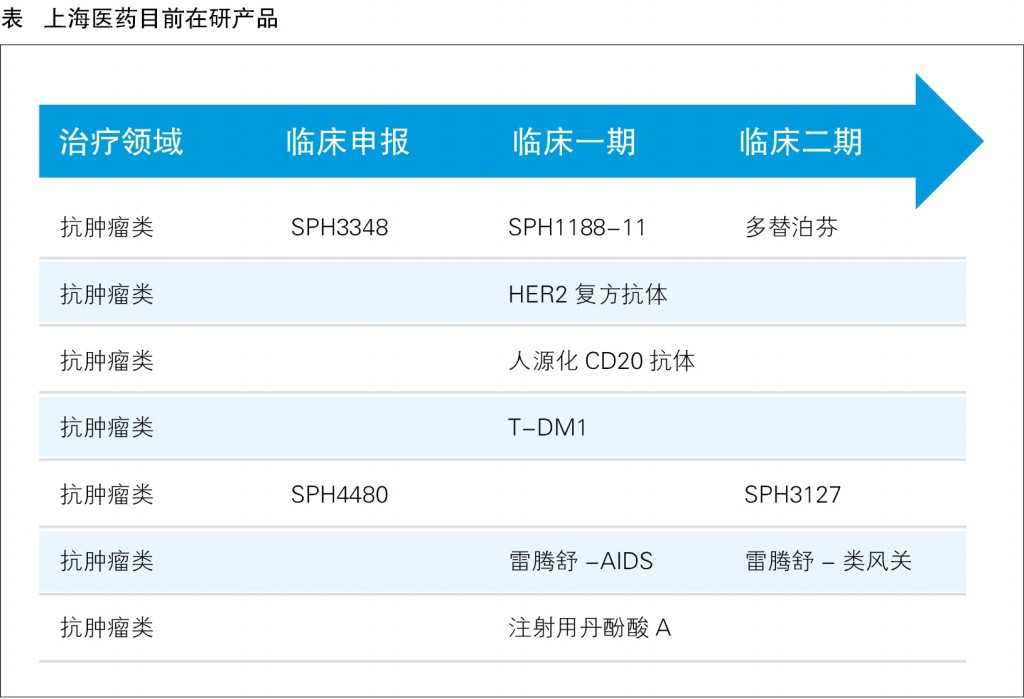
Task: Click 抗肿瘤类 in the T-DM1 row
Action: point(107,428)
